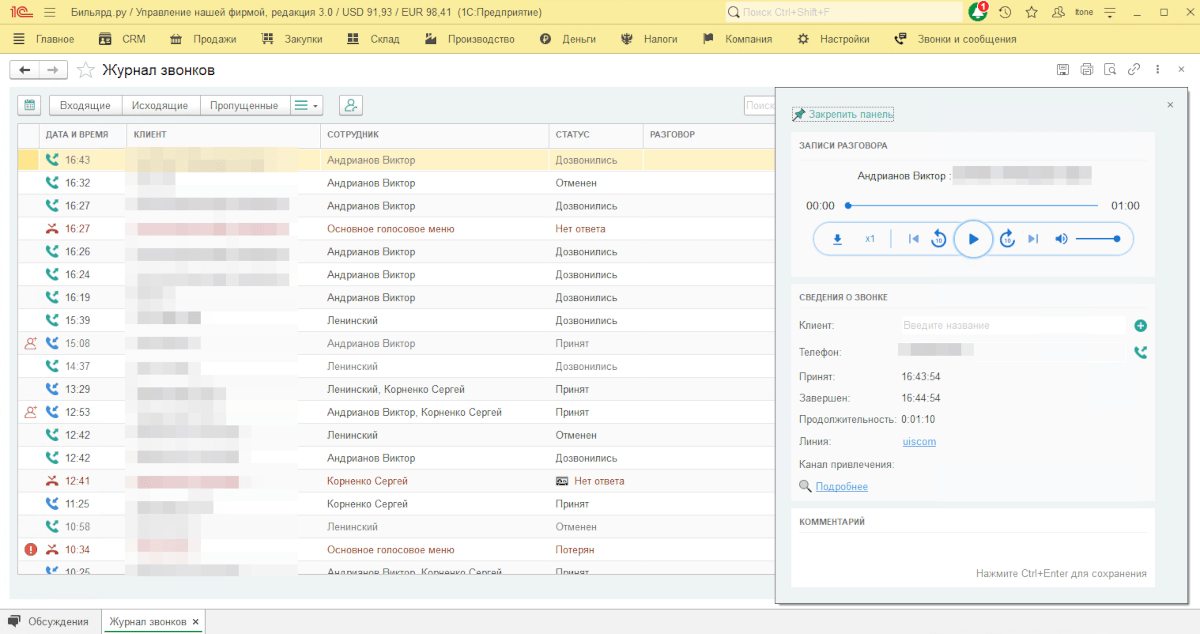Click the add contact icon in toolbar
Image resolution: width=1200 pixels, height=634 pixels.
point(350,105)
